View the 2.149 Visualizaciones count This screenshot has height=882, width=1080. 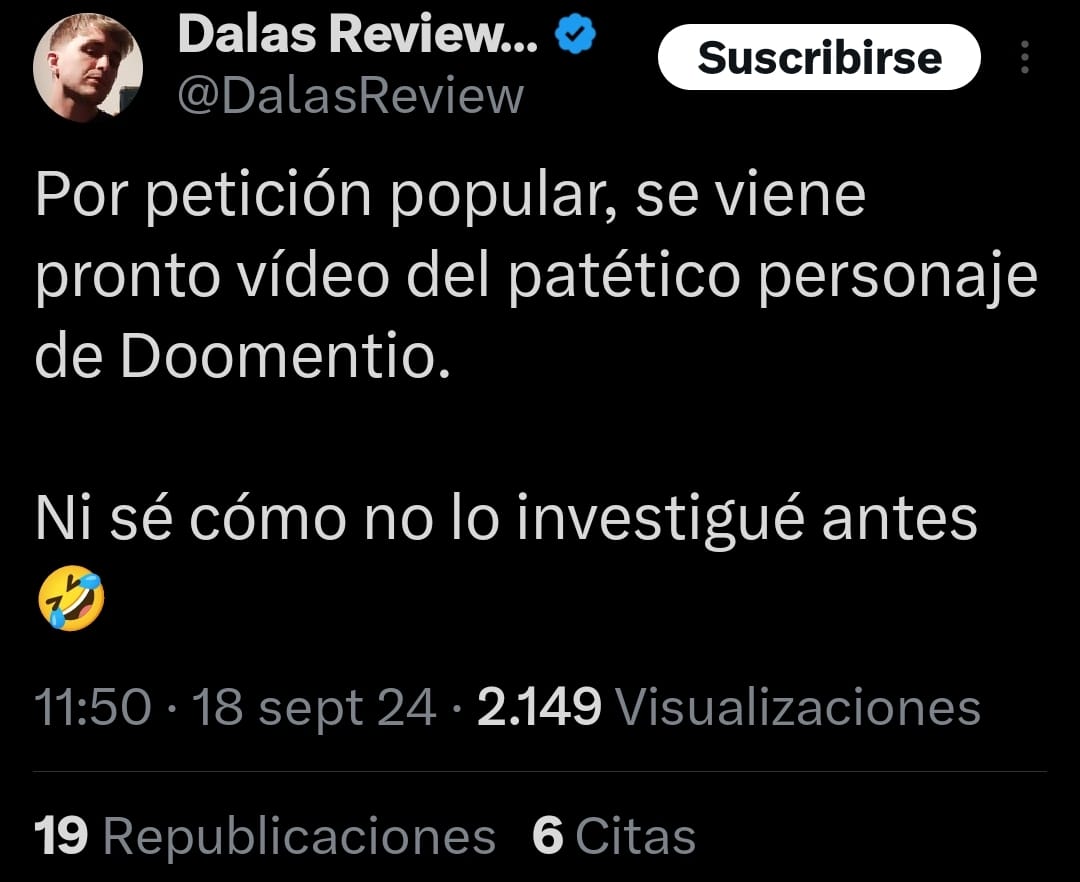(729, 707)
